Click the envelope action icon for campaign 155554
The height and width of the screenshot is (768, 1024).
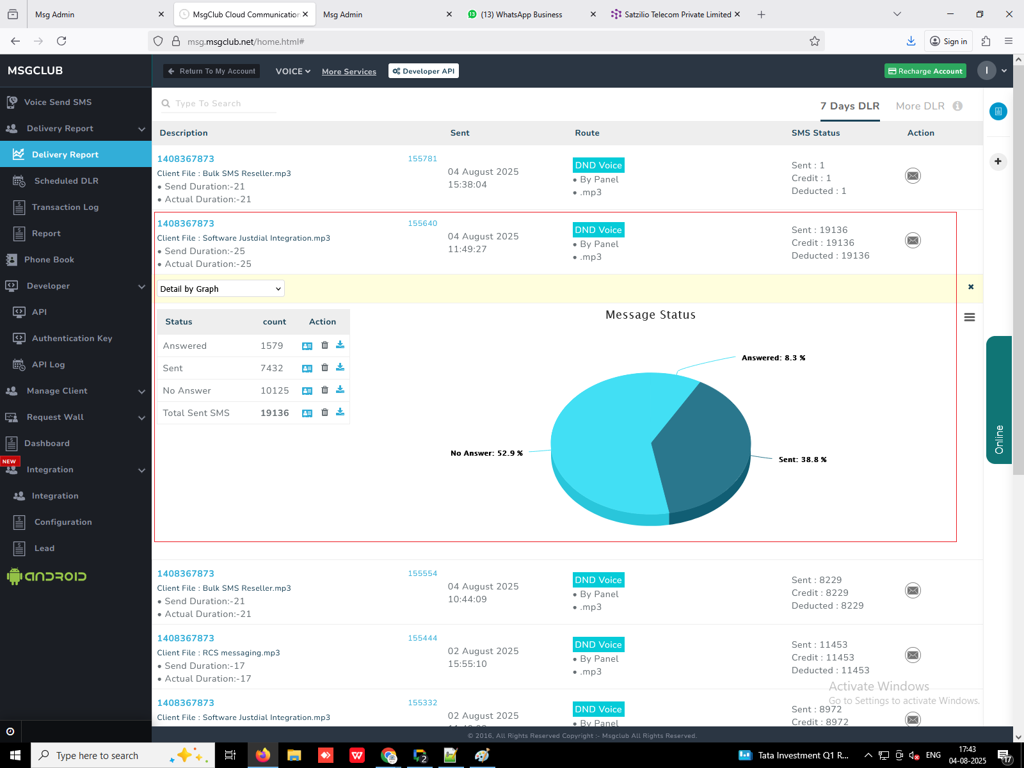point(912,590)
